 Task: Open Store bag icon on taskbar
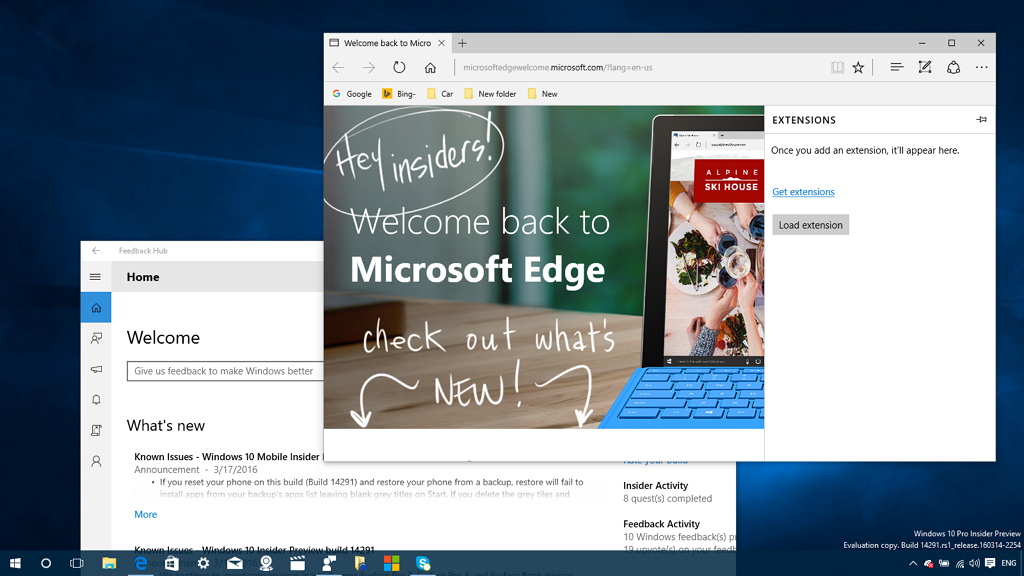[172, 563]
